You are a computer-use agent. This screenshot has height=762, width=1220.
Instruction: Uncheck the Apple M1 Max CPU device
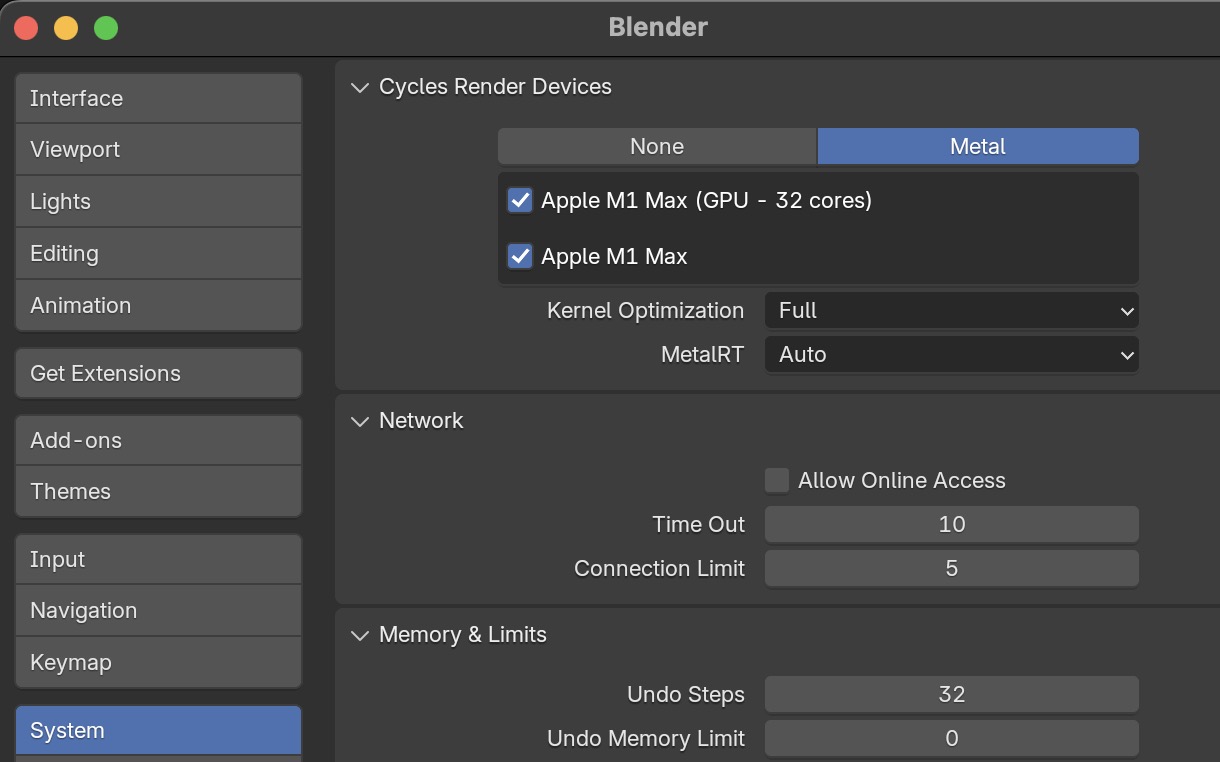520,256
